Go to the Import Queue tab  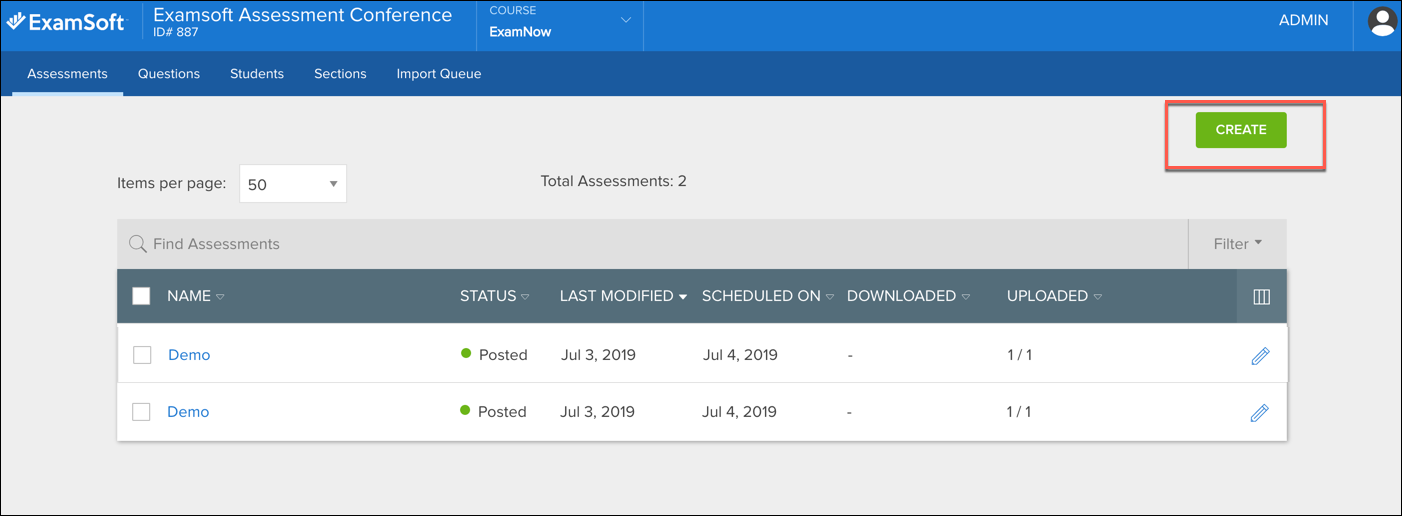click(438, 74)
